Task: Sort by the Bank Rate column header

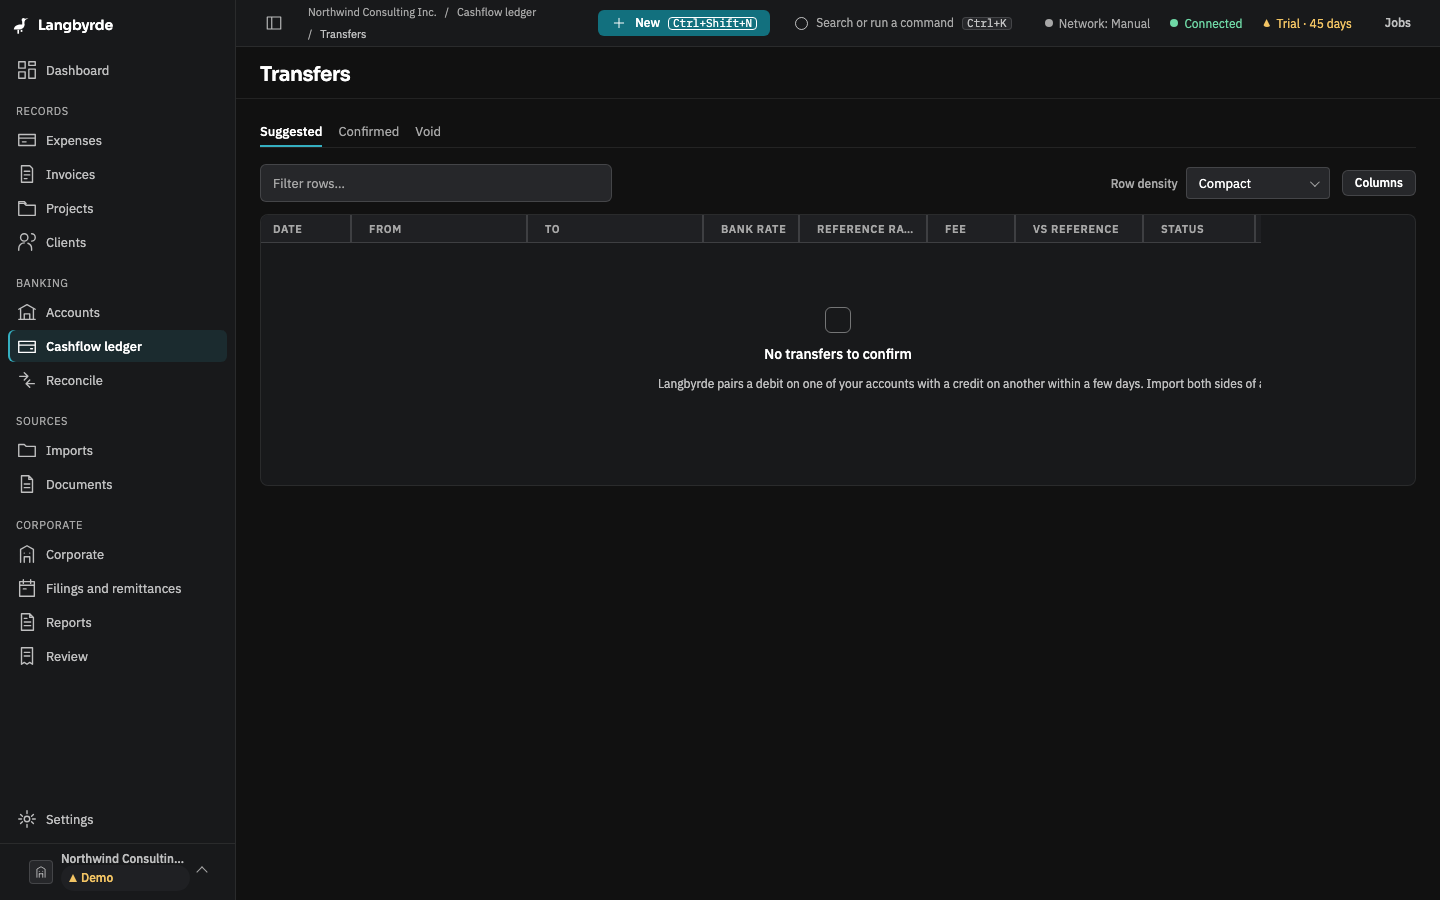Action: click(751, 229)
